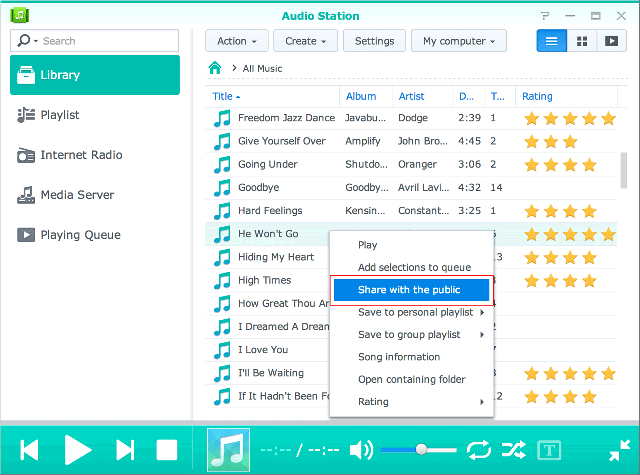The height and width of the screenshot is (475, 640).
Task: Sort by the Artist column
Action: 422,97
